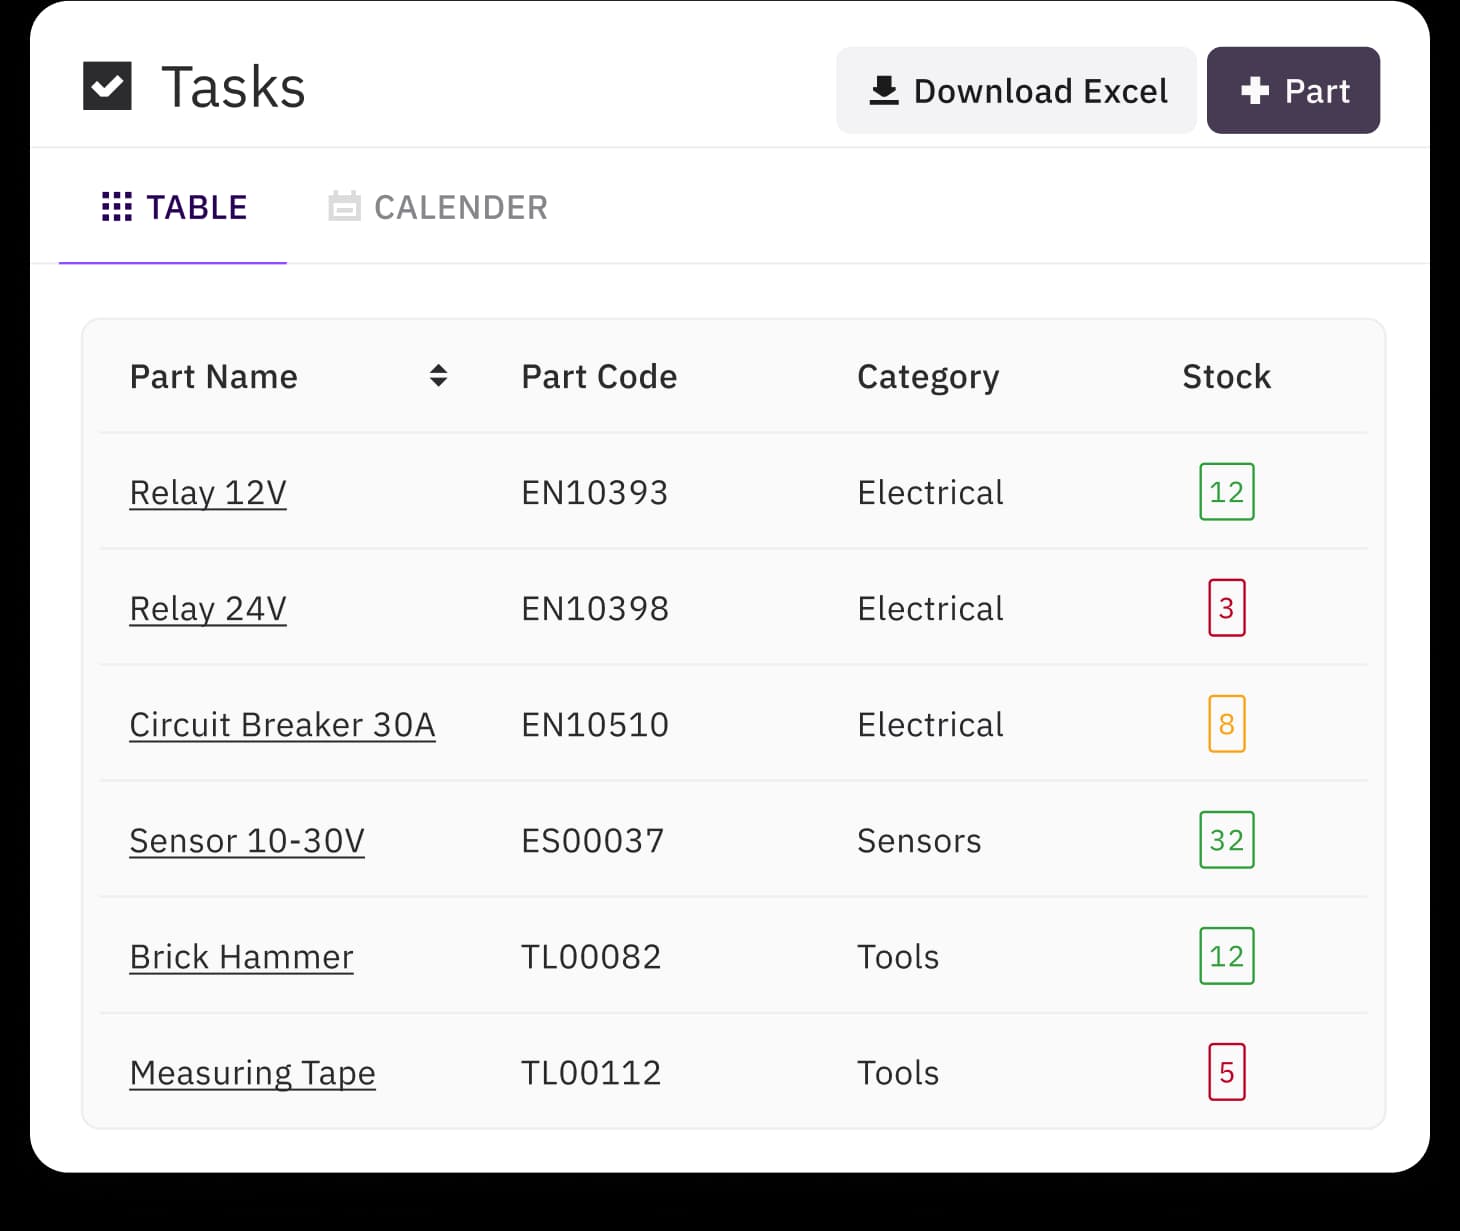
Task: Open the Measuring Tape part
Action: (252, 1072)
